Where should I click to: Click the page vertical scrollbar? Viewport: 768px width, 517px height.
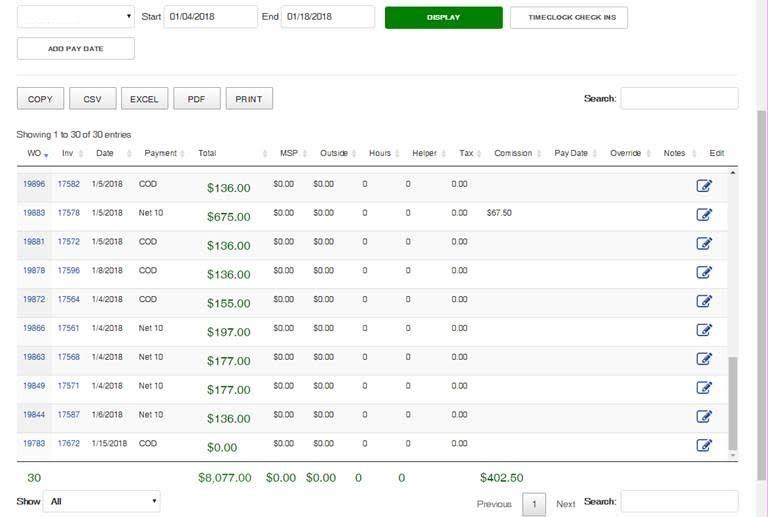[761, 294]
